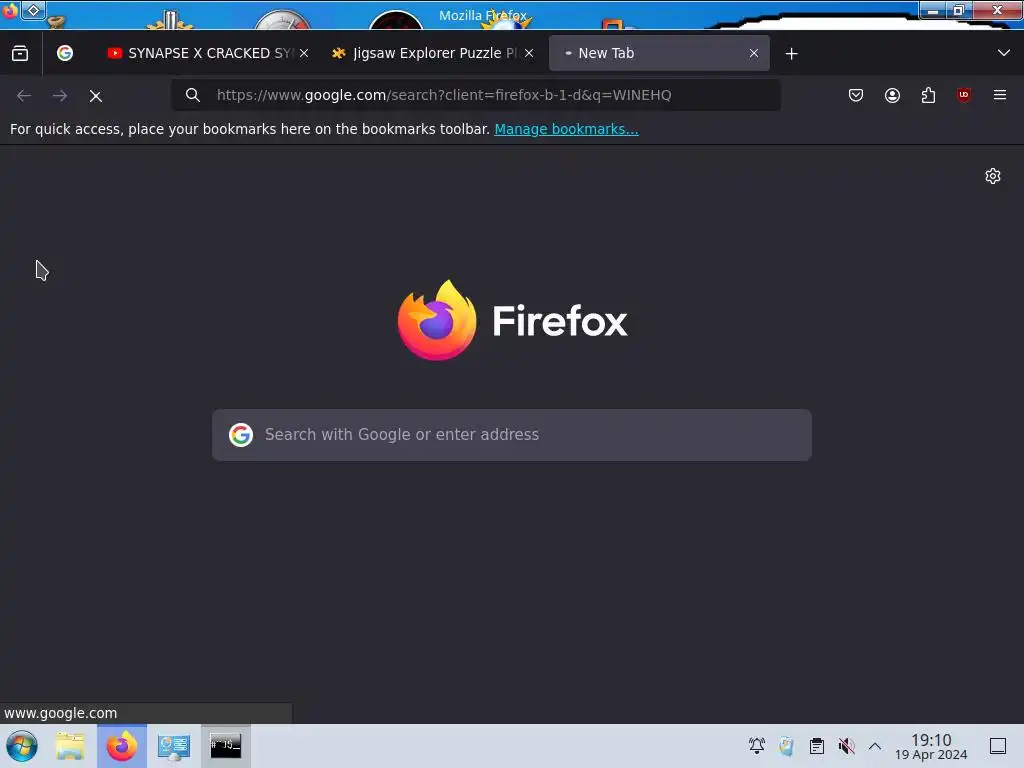Select Firefox in the taskbar
The height and width of the screenshot is (768, 1024).
(122, 746)
